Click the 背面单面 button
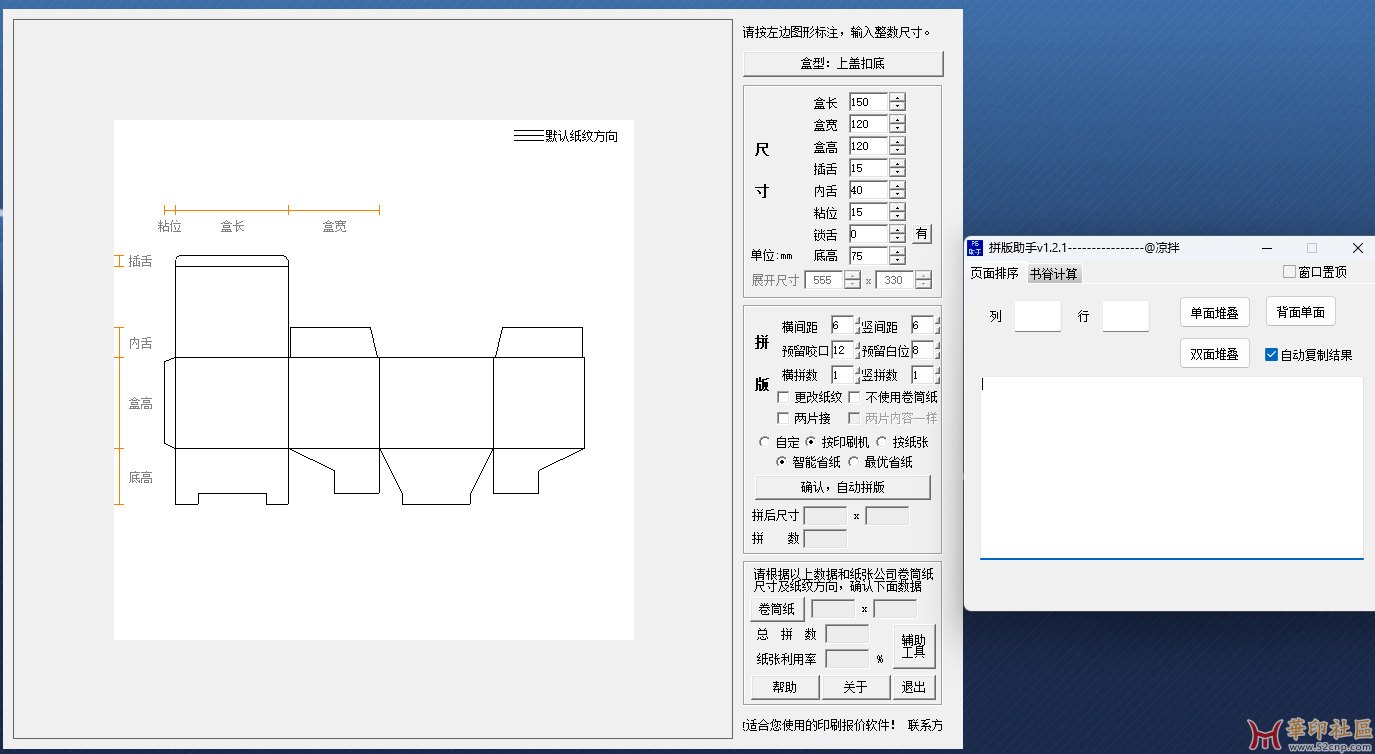The height and width of the screenshot is (754, 1375). [x=1301, y=312]
